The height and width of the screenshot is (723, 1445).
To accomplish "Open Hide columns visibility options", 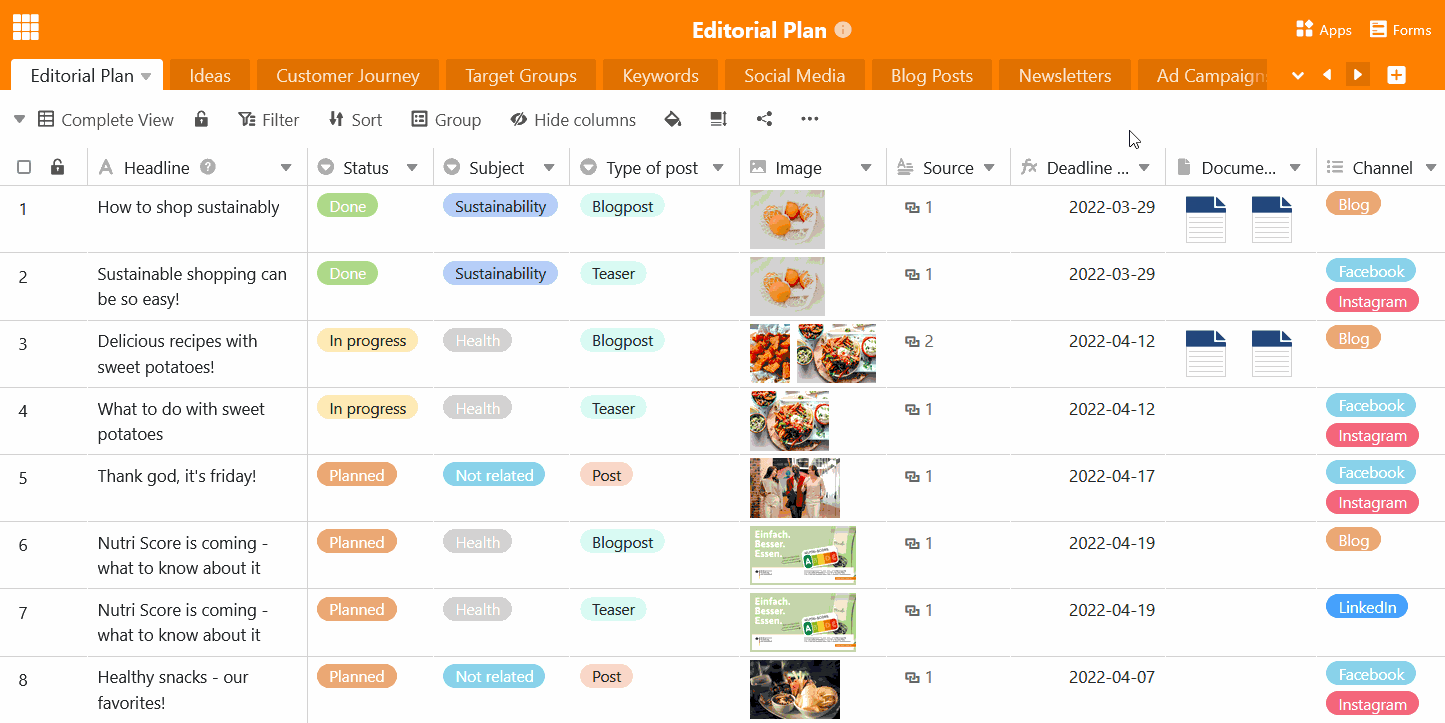I will click(573, 120).
